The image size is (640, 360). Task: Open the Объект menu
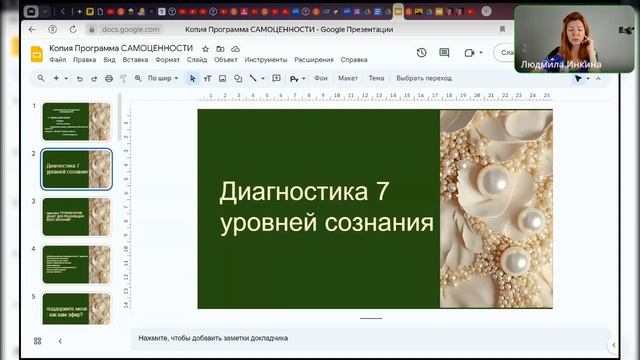[226, 60]
